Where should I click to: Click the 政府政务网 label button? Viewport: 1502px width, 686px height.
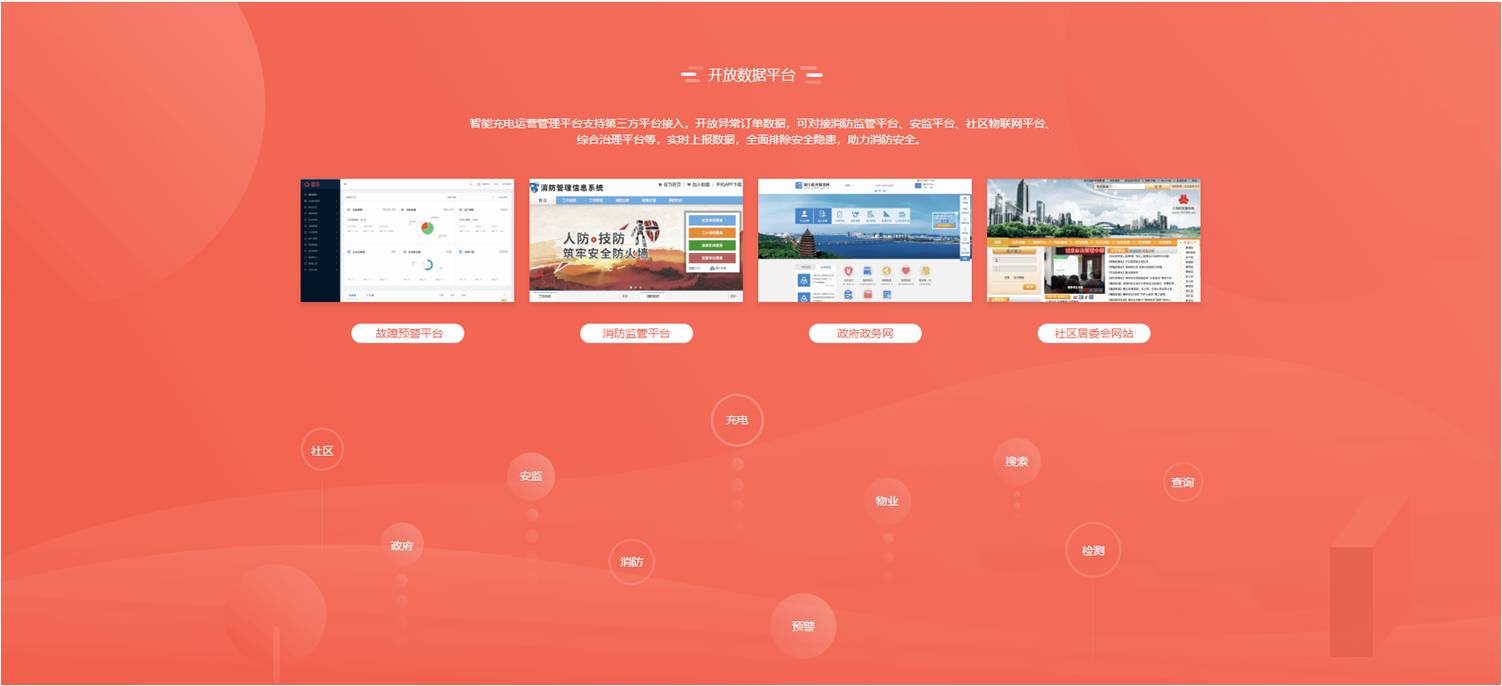pos(865,333)
